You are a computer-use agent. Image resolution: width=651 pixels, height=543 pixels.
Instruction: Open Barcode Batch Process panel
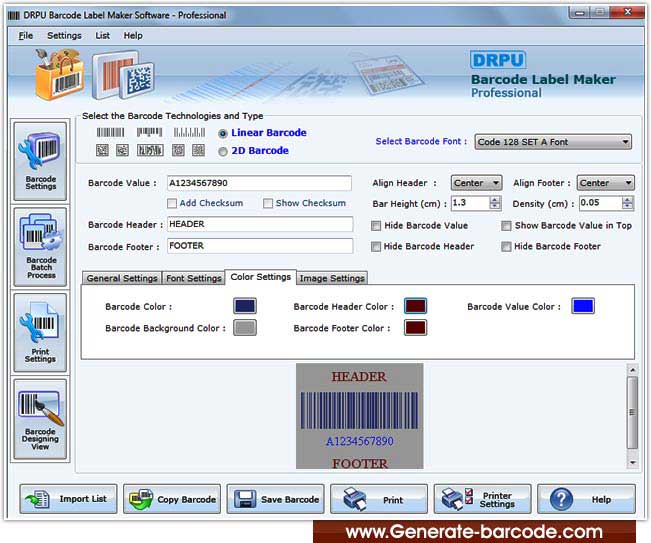41,246
